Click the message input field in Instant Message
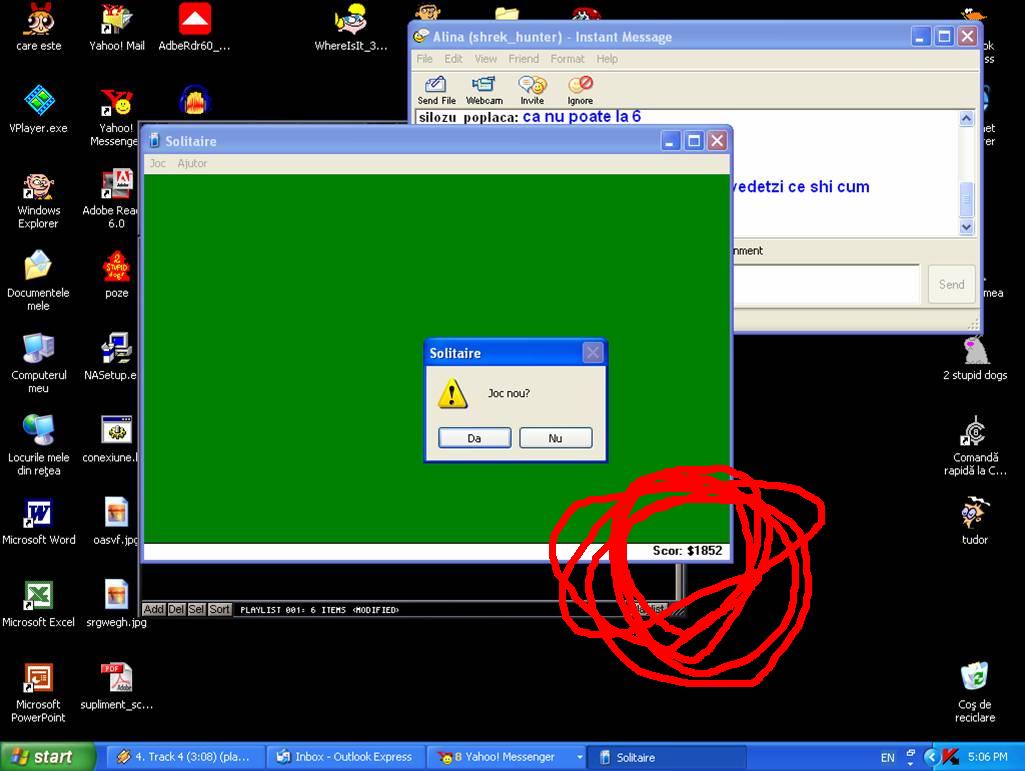1025x771 pixels. [826, 284]
